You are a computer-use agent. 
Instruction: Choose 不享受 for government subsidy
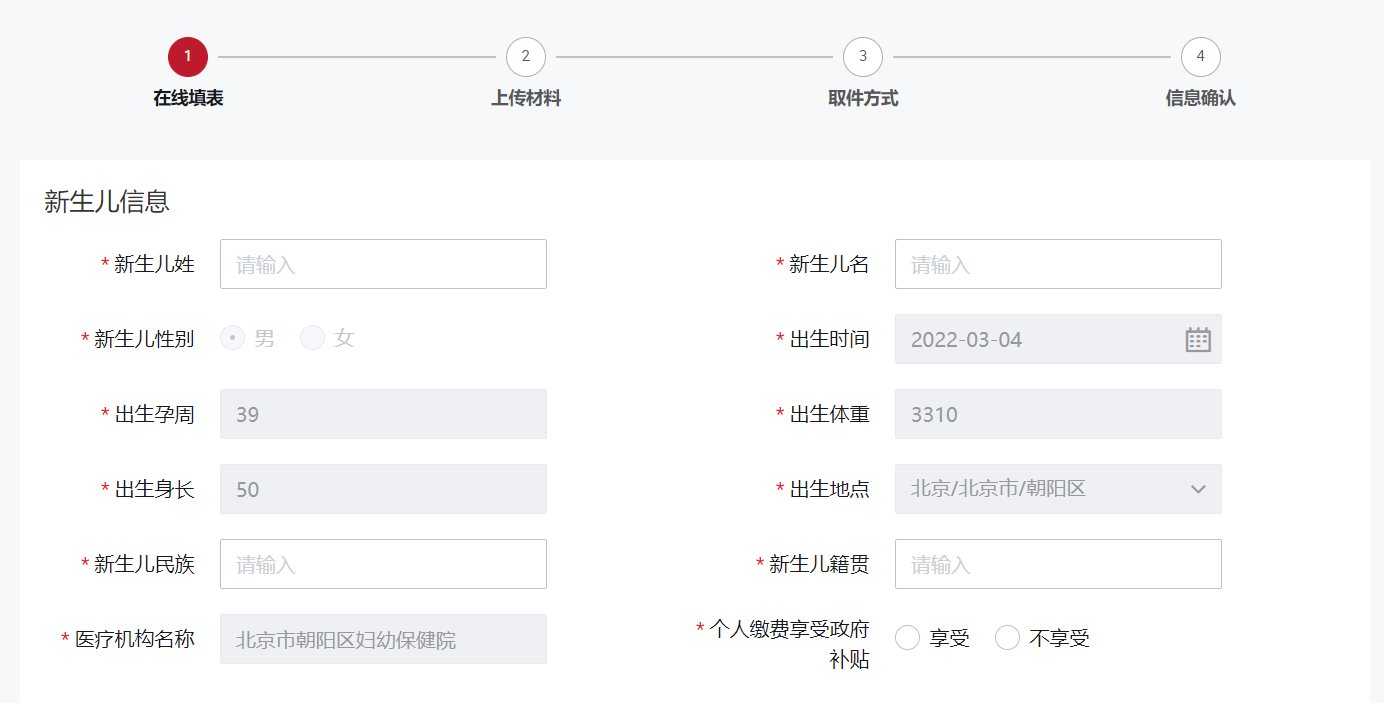(x=1008, y=638)
